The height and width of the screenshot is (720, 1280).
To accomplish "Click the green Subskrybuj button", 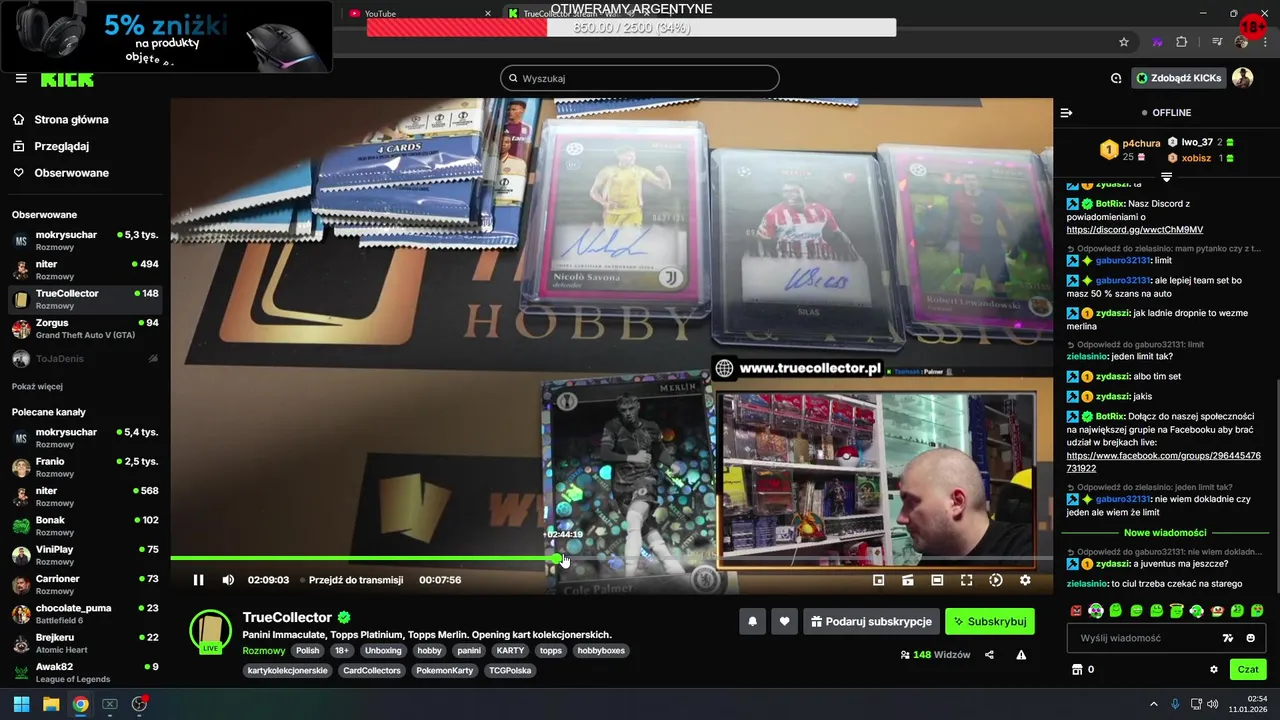I will [x=990, y=621].
